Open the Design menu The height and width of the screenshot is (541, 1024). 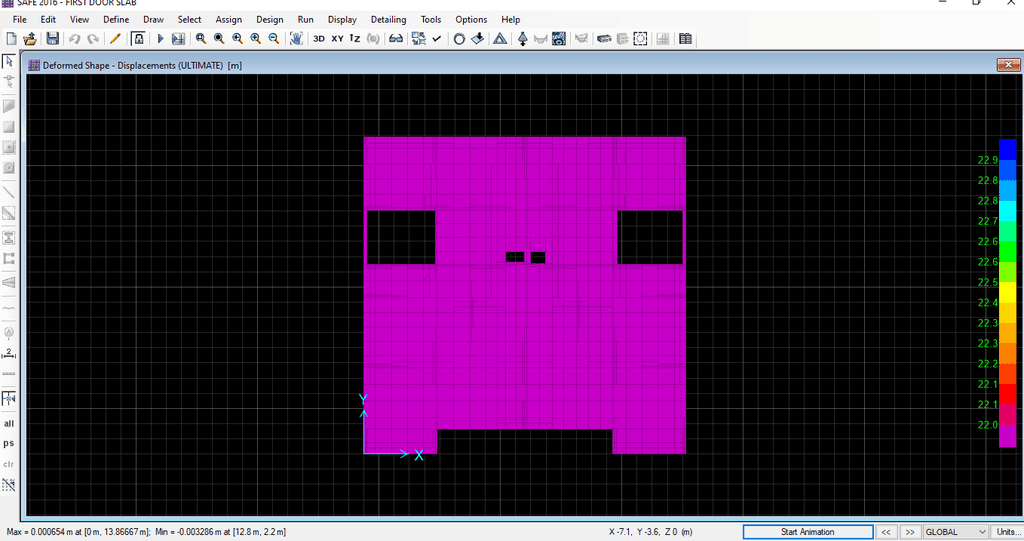(x=270, y=20)
